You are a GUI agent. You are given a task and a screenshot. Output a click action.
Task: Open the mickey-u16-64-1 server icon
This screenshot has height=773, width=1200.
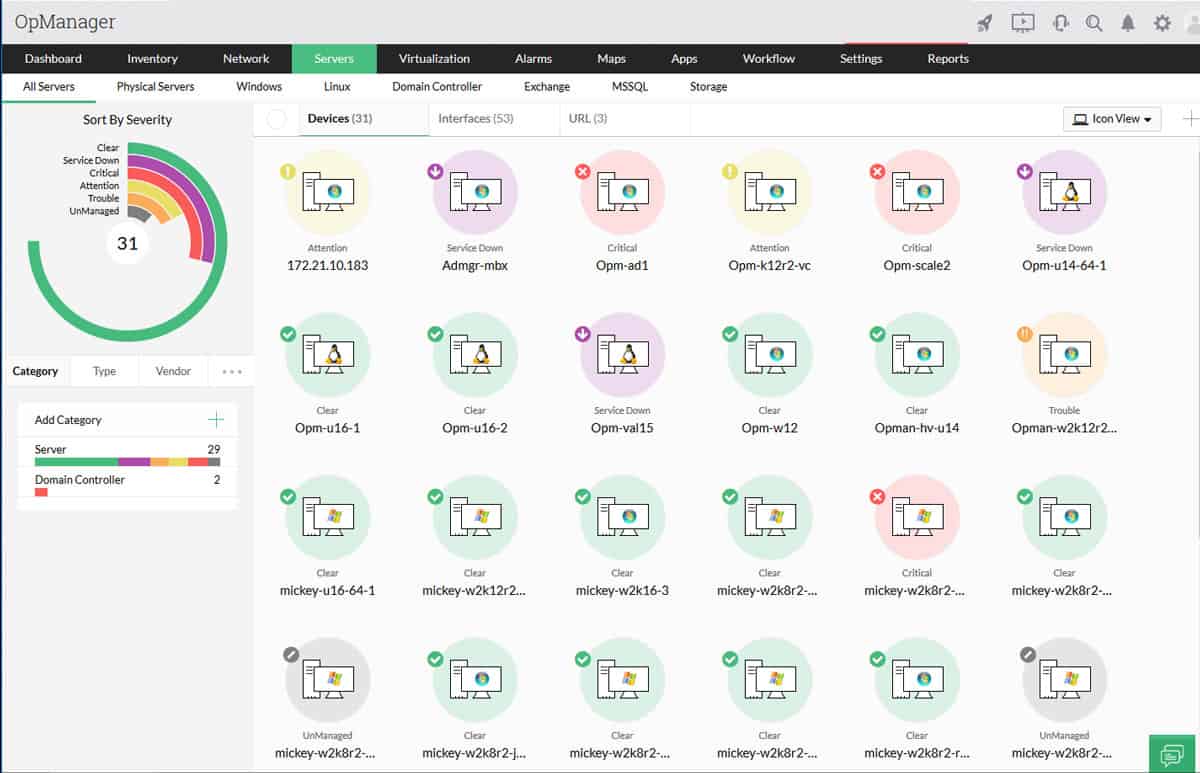tap(328, 518)
